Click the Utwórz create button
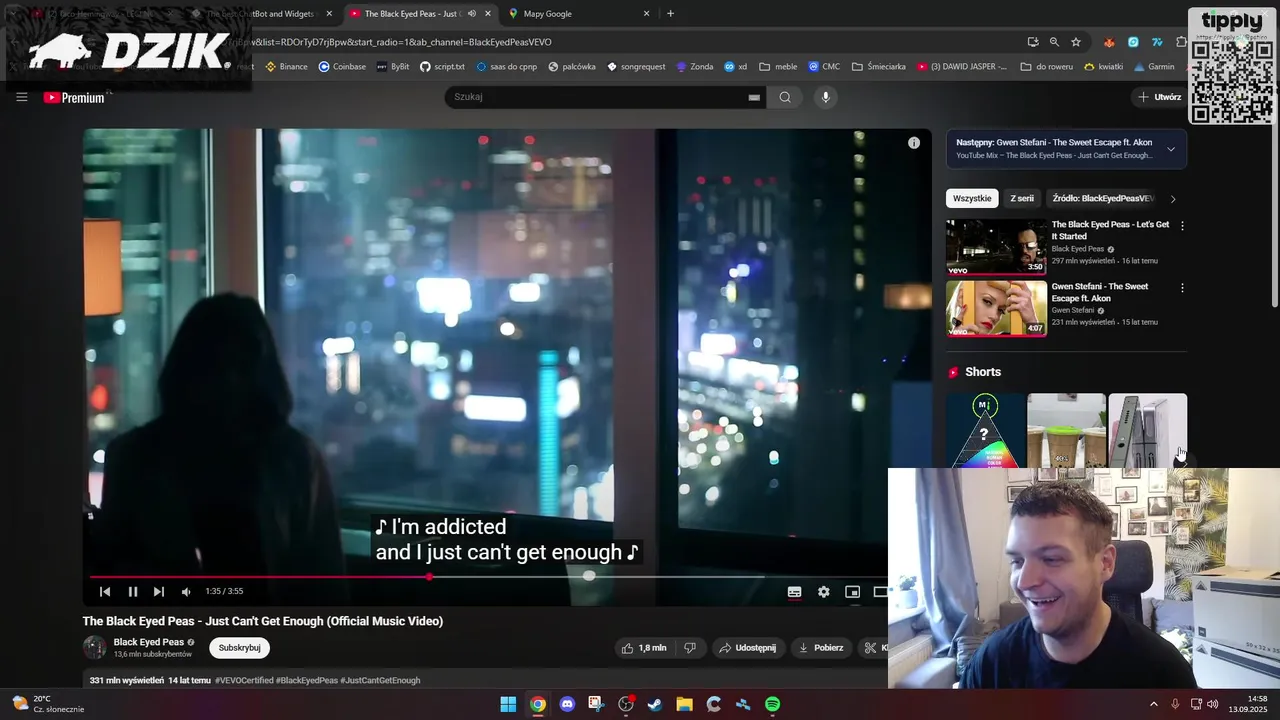 tap(1159, 97)
